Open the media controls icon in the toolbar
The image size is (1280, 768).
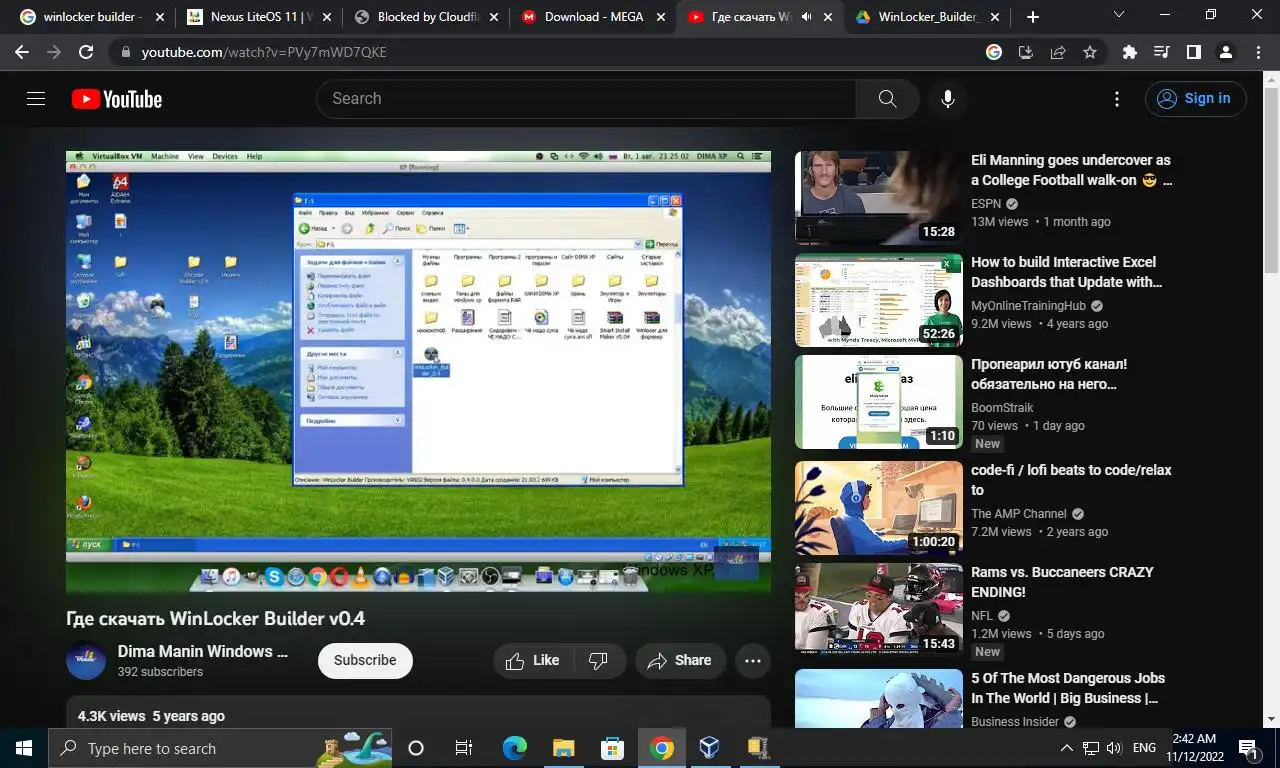1161,52
